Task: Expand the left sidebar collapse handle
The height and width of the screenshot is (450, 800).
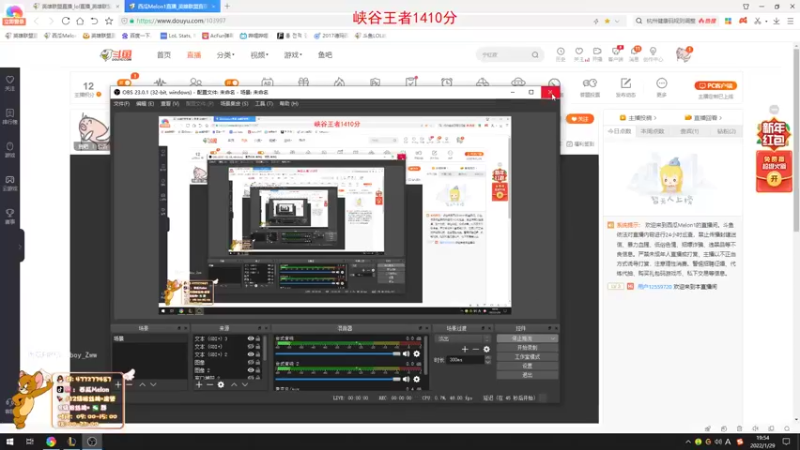Action: (x=20, y=246)
